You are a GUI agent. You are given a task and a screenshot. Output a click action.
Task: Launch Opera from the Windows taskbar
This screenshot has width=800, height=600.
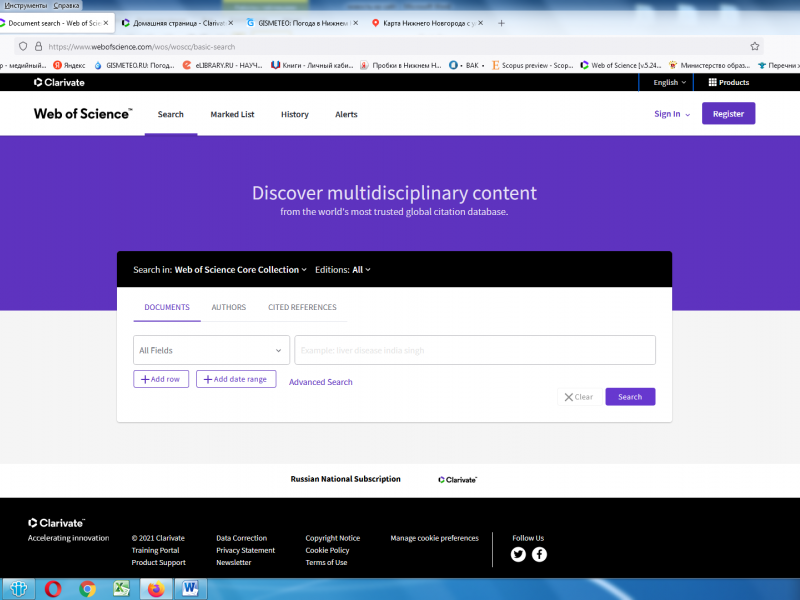tap(52, 589)
